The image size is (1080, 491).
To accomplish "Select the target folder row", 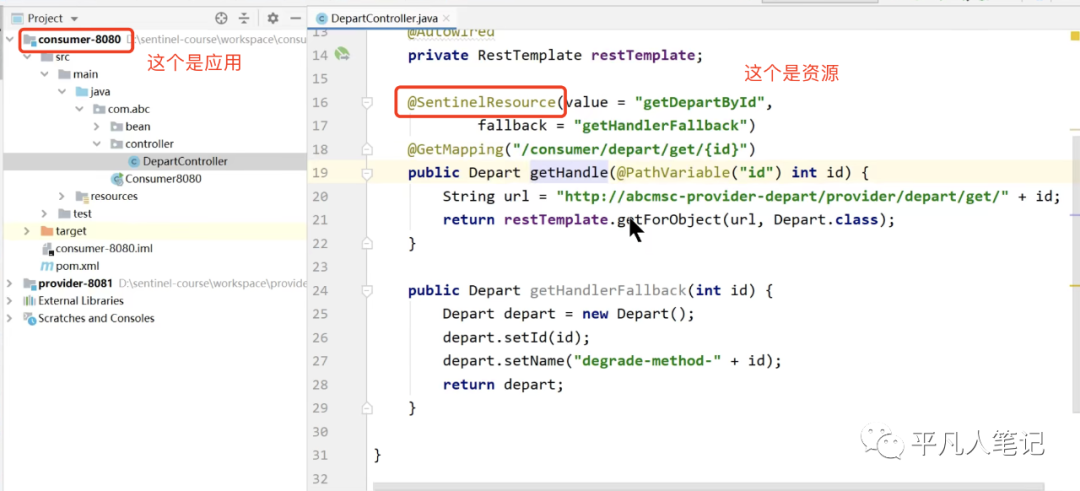I will coord(155,231).
